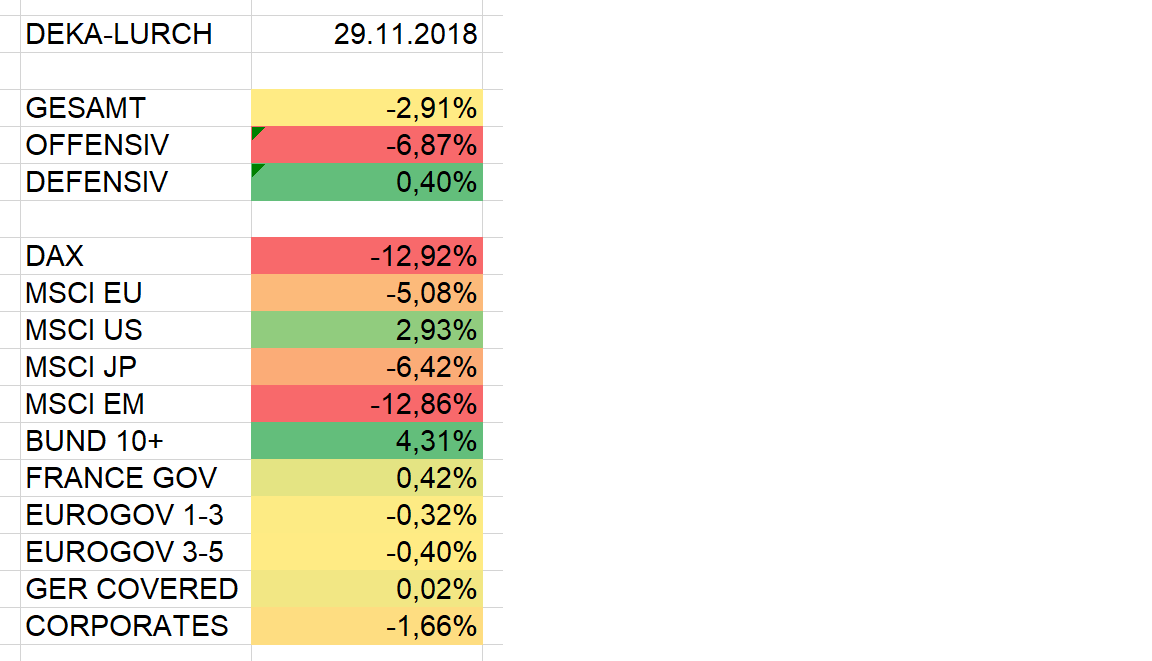Click the FRANCE GOV label cell
The image size is (1152, 661).
tap(122, 478)
